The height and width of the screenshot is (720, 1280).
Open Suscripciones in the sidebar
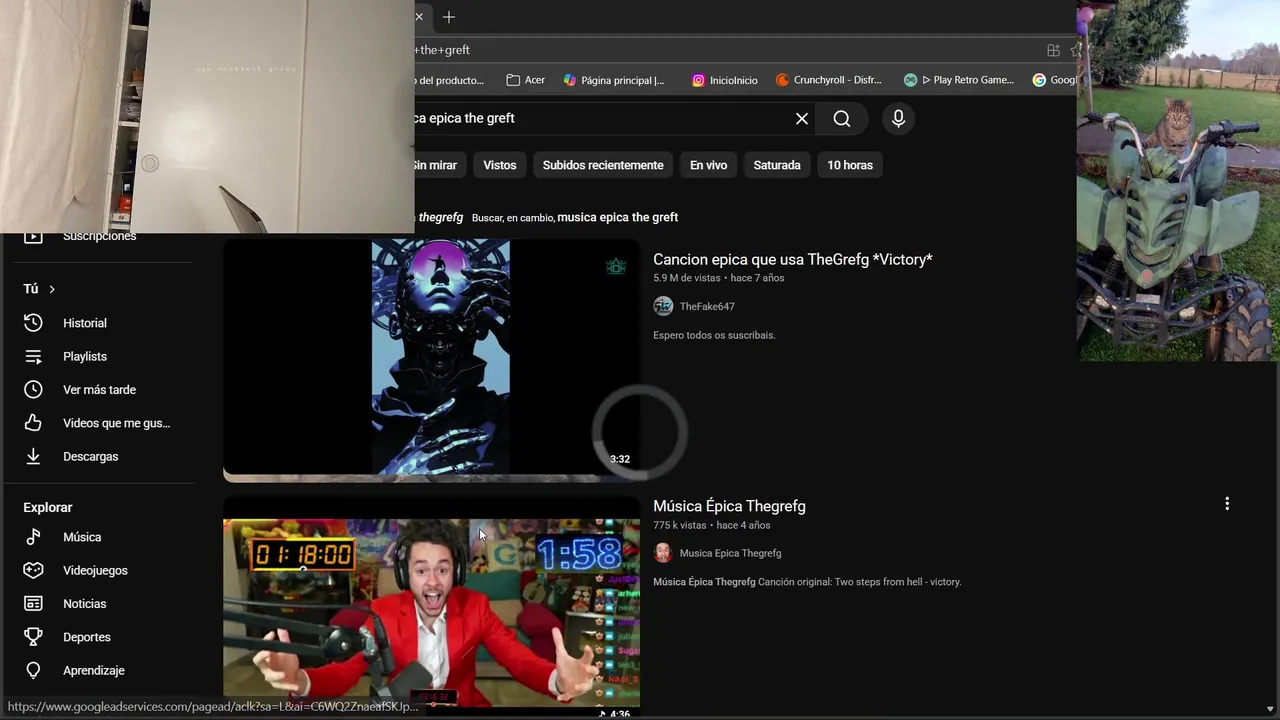pos(99,237)
